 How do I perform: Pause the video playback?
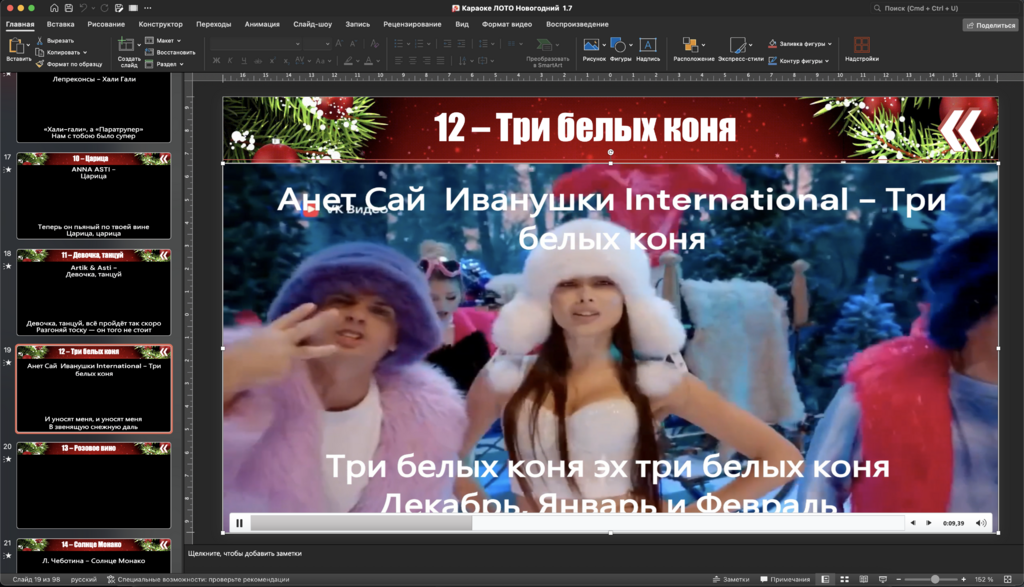pyautogui.click(x=240, y=523)
